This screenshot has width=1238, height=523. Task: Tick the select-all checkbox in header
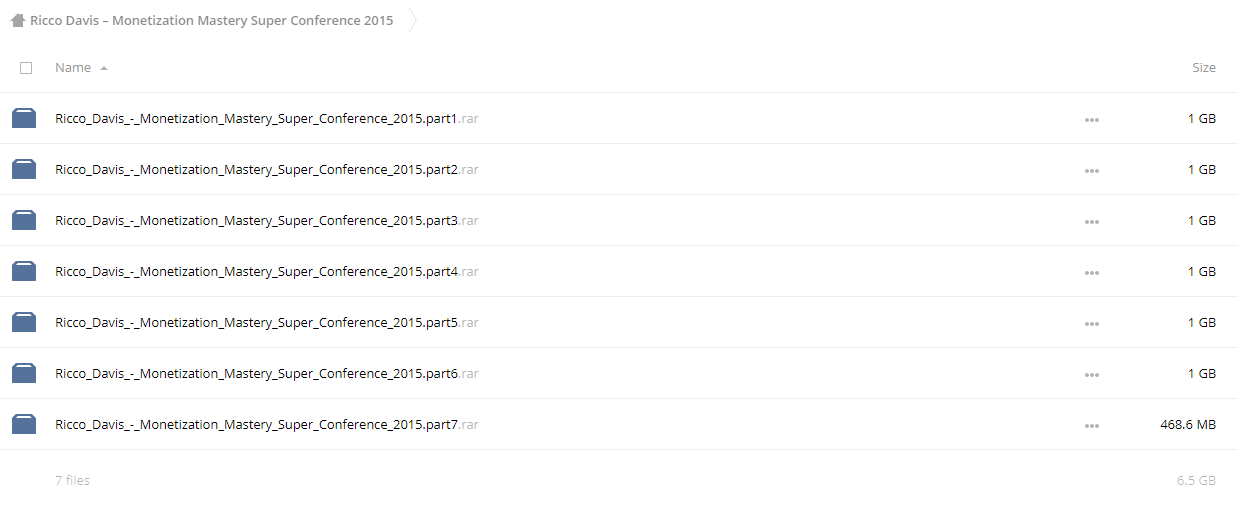click(x=26, y=68)
